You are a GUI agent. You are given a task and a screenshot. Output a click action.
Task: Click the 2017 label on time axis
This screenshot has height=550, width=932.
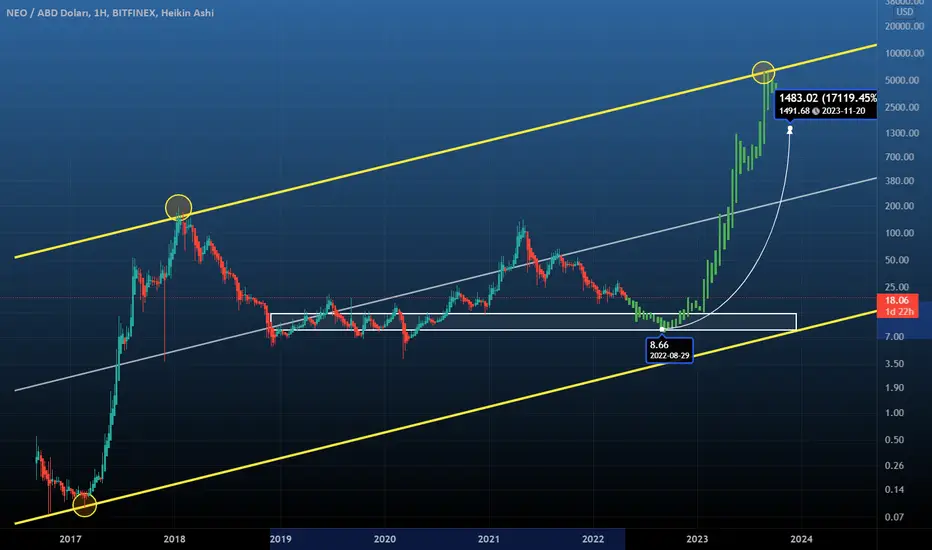click(x=70, y=539)
